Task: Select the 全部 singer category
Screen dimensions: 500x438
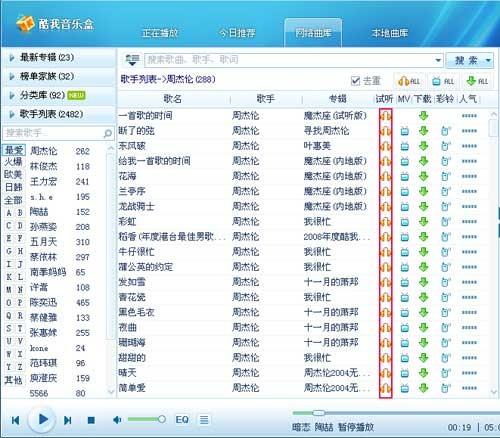Action: pyautogui.click(x=13, y=200)
